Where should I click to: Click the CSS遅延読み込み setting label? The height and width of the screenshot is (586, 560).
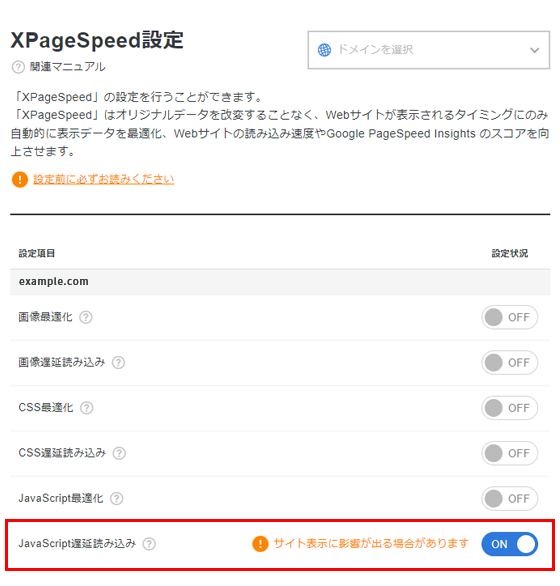[62, 453]
